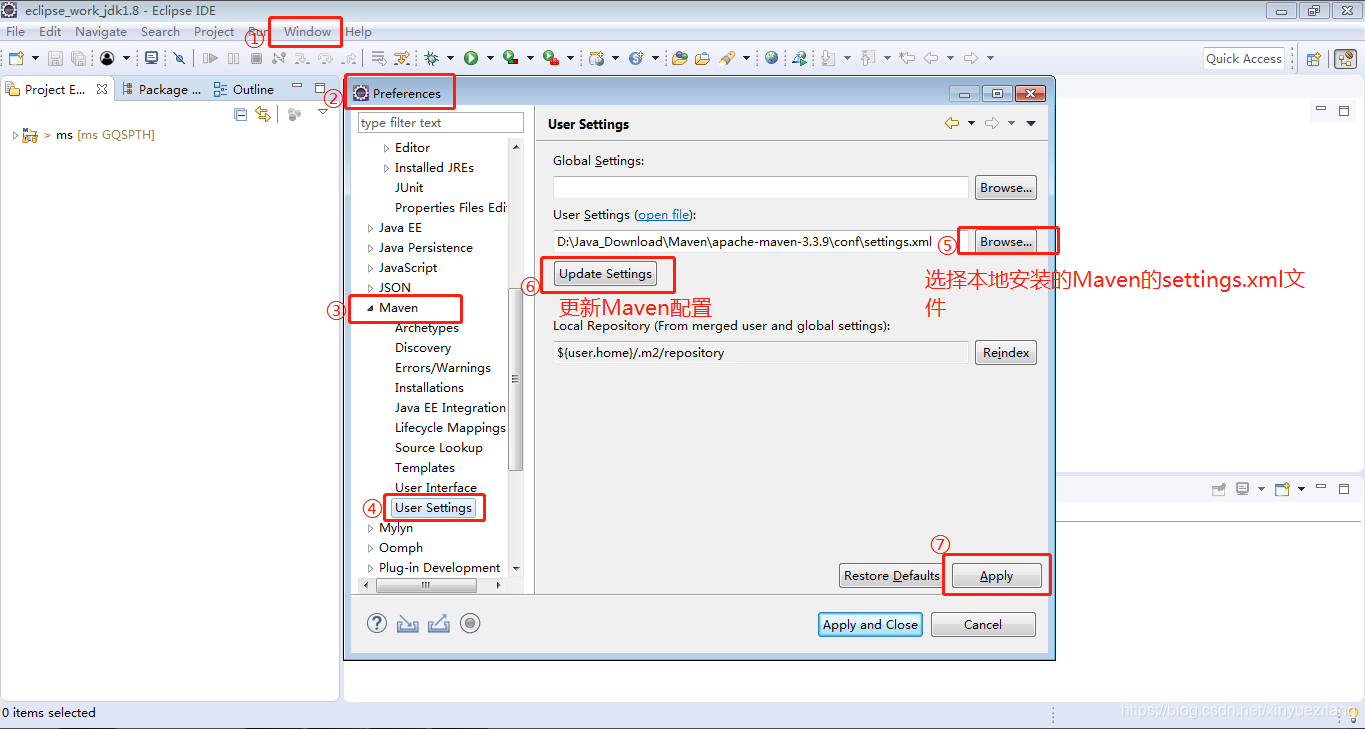Click the New file toolbar icon
Viewport: 1365px width, 729px height.
pyautogui.click(x=16, y=58)
